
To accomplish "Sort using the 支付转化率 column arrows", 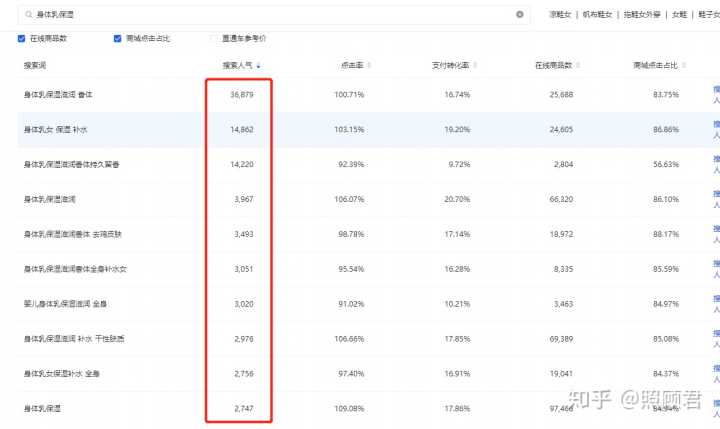I will coord(474,65).
